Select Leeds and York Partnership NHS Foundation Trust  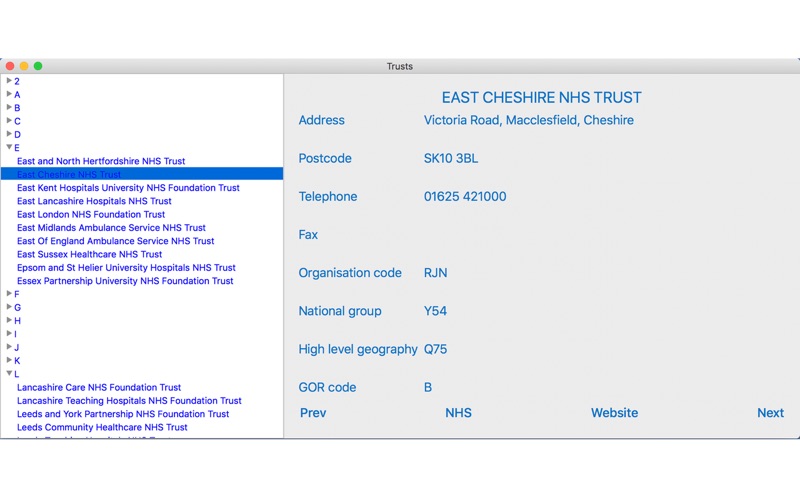click(123, 414)
